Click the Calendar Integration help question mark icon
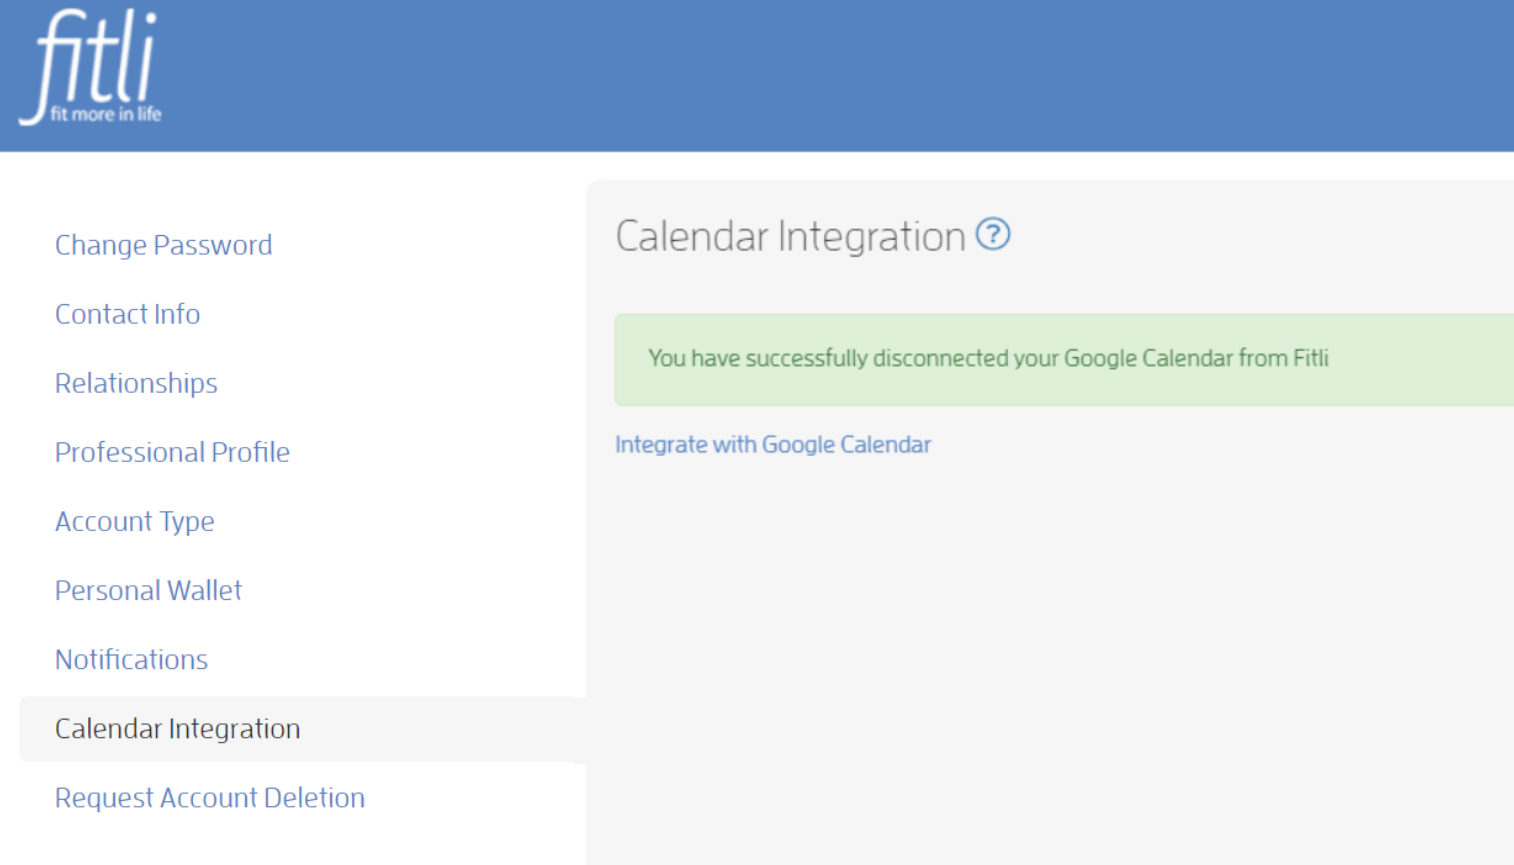The width and height of the screenshot is (1514, 865). 993,235
